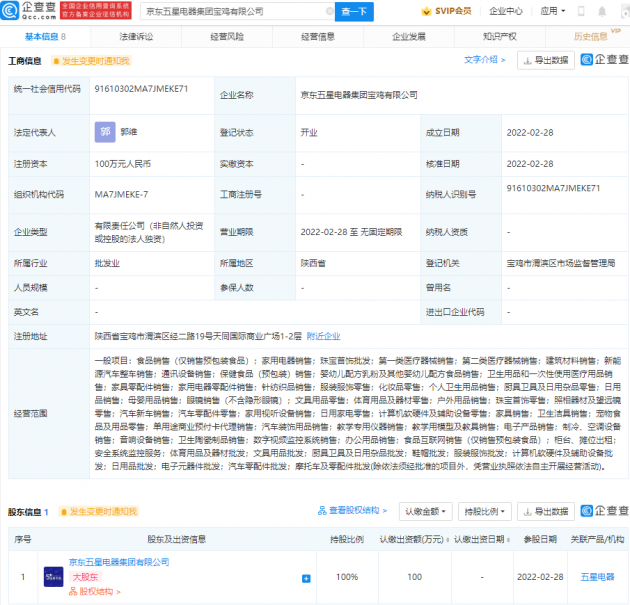Screen dimensions: 630x605
Task: Open the 认缴金额 filter dropdown
Action: (425, 511)
